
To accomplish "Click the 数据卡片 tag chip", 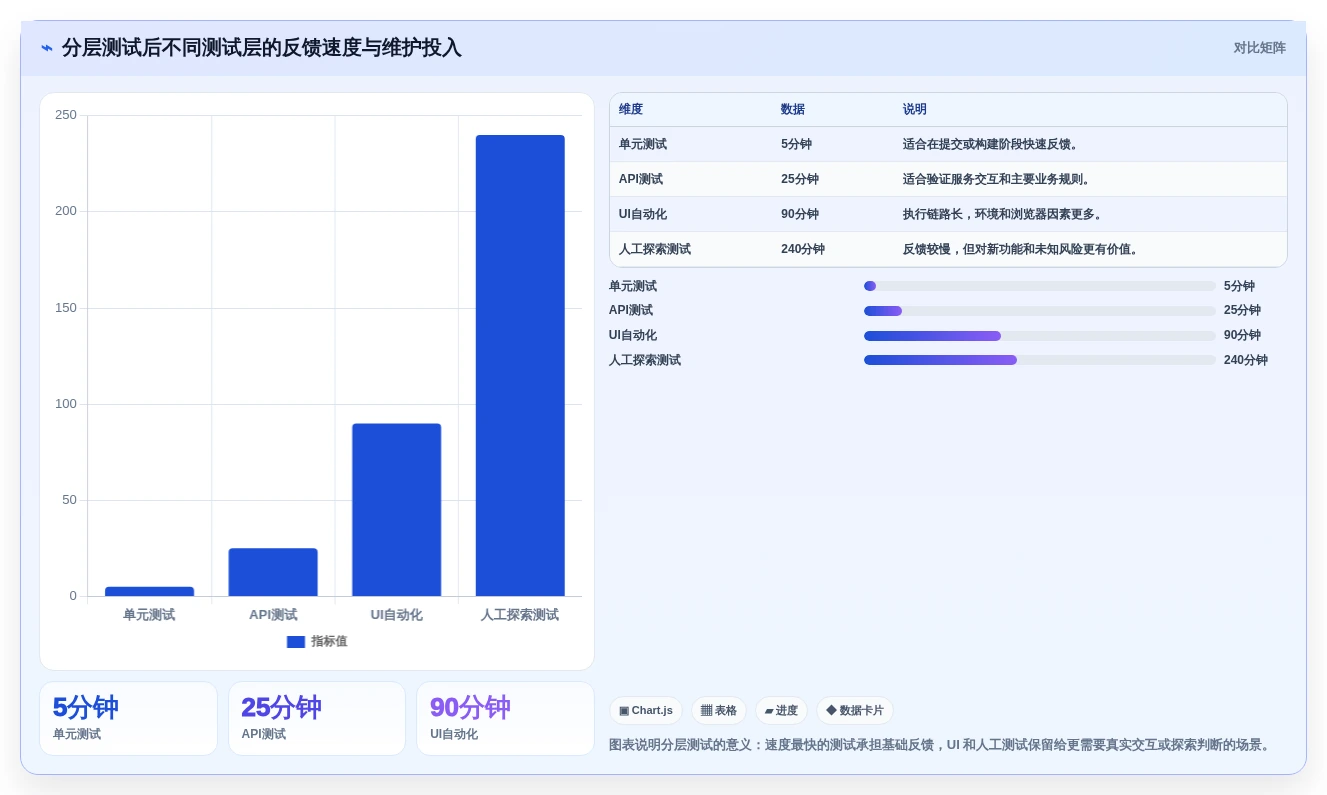I will (x=855, y=711).
